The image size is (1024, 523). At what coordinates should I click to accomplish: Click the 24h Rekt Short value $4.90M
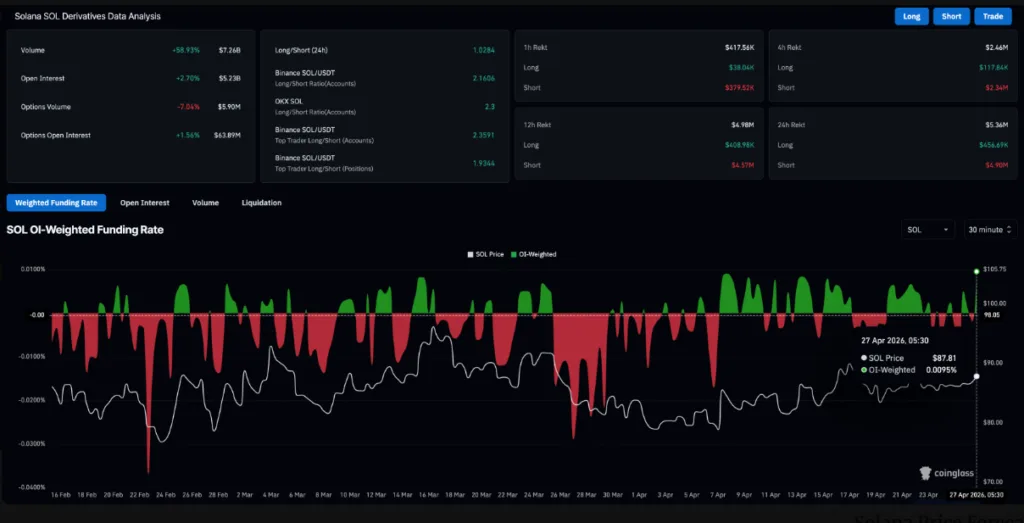[999, 165]
